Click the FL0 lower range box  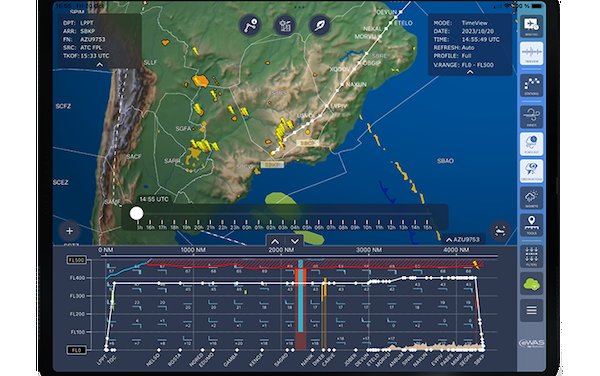pyautogui.click(x=77, y=350)
